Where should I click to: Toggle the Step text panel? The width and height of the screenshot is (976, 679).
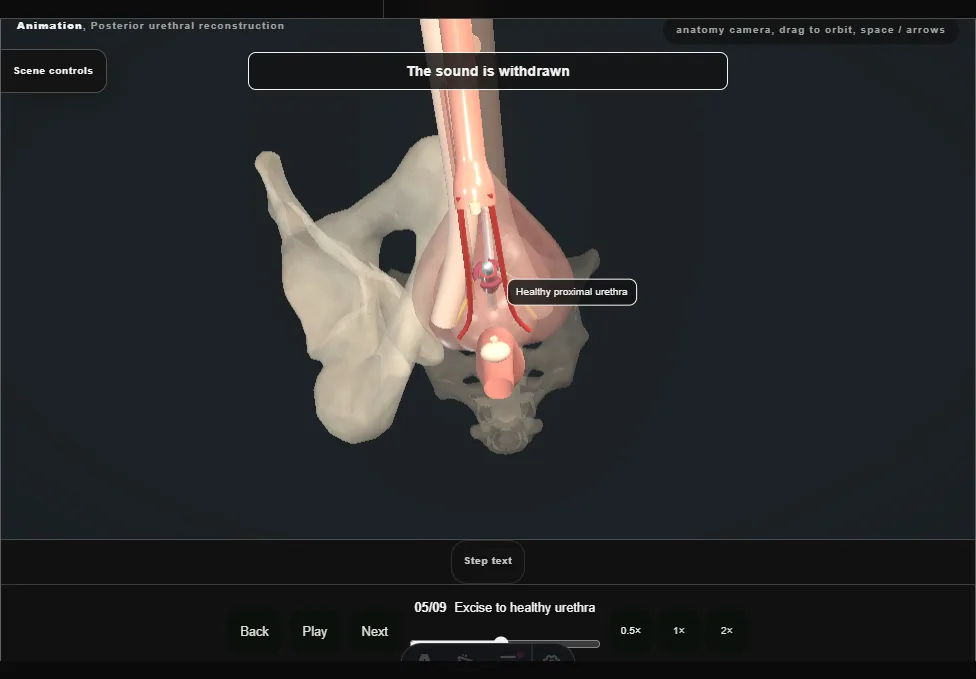click(488, 561)
